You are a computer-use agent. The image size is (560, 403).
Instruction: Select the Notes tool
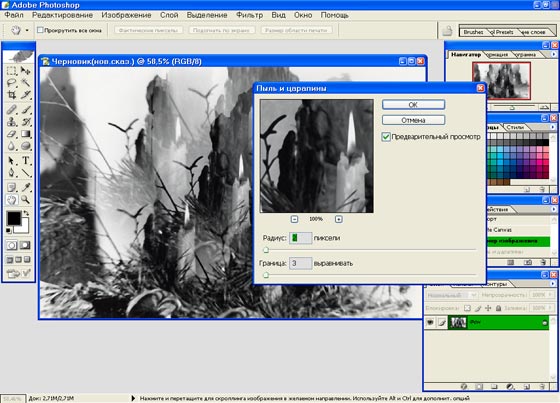coord(11,187)
